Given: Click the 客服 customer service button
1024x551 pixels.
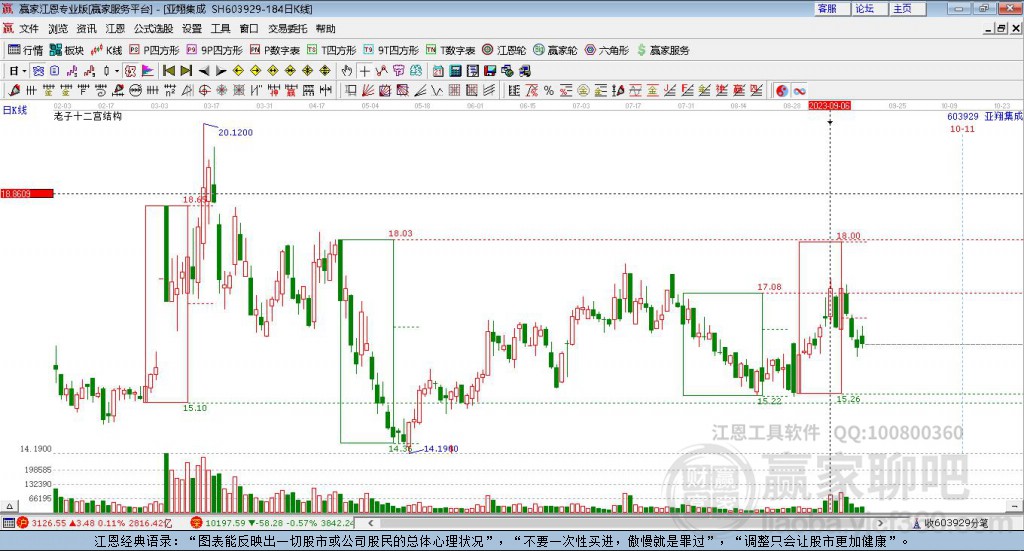Looking at the screenshot, I should [832, 8].
